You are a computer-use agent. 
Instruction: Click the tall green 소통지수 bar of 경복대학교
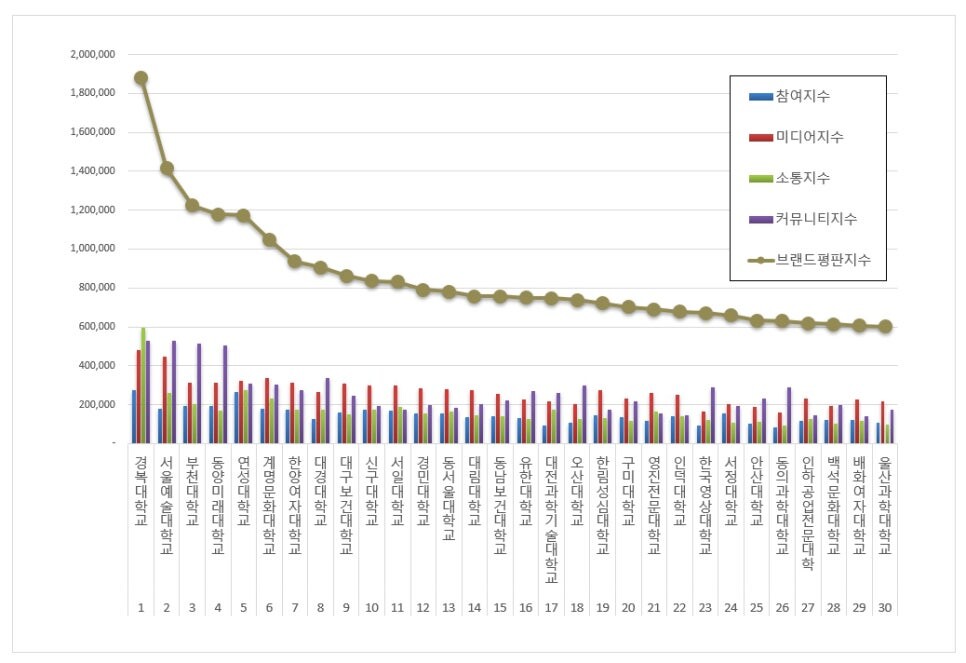(143, 385)
